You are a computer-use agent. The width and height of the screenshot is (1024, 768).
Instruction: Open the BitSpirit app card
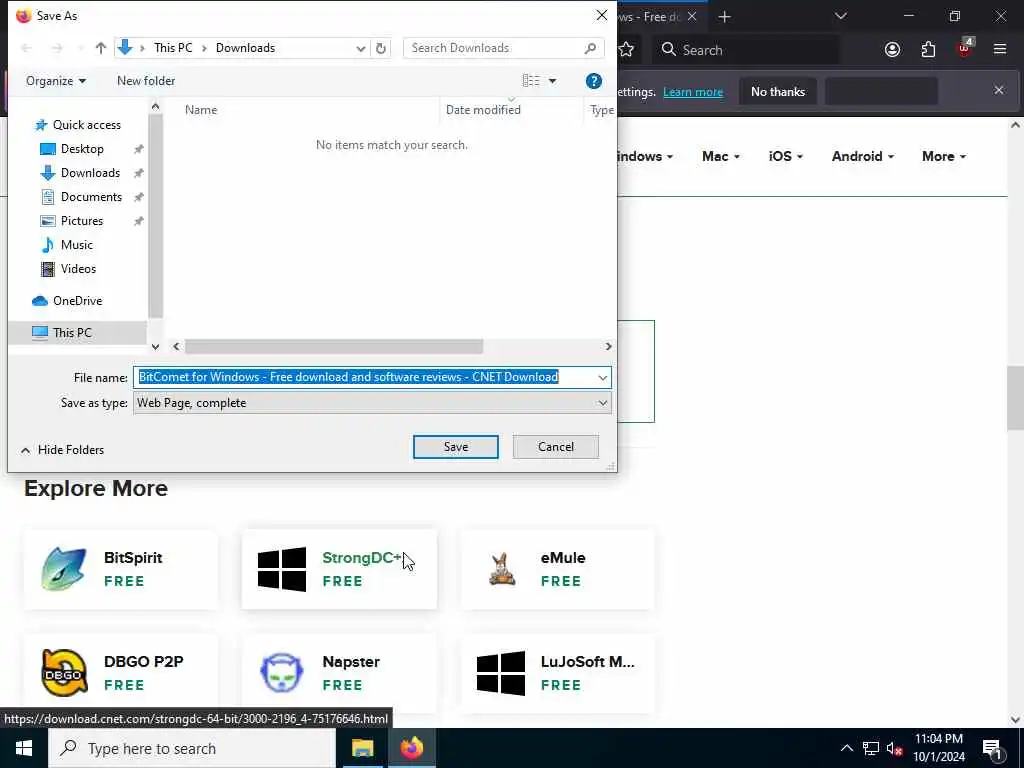(121, 569)
